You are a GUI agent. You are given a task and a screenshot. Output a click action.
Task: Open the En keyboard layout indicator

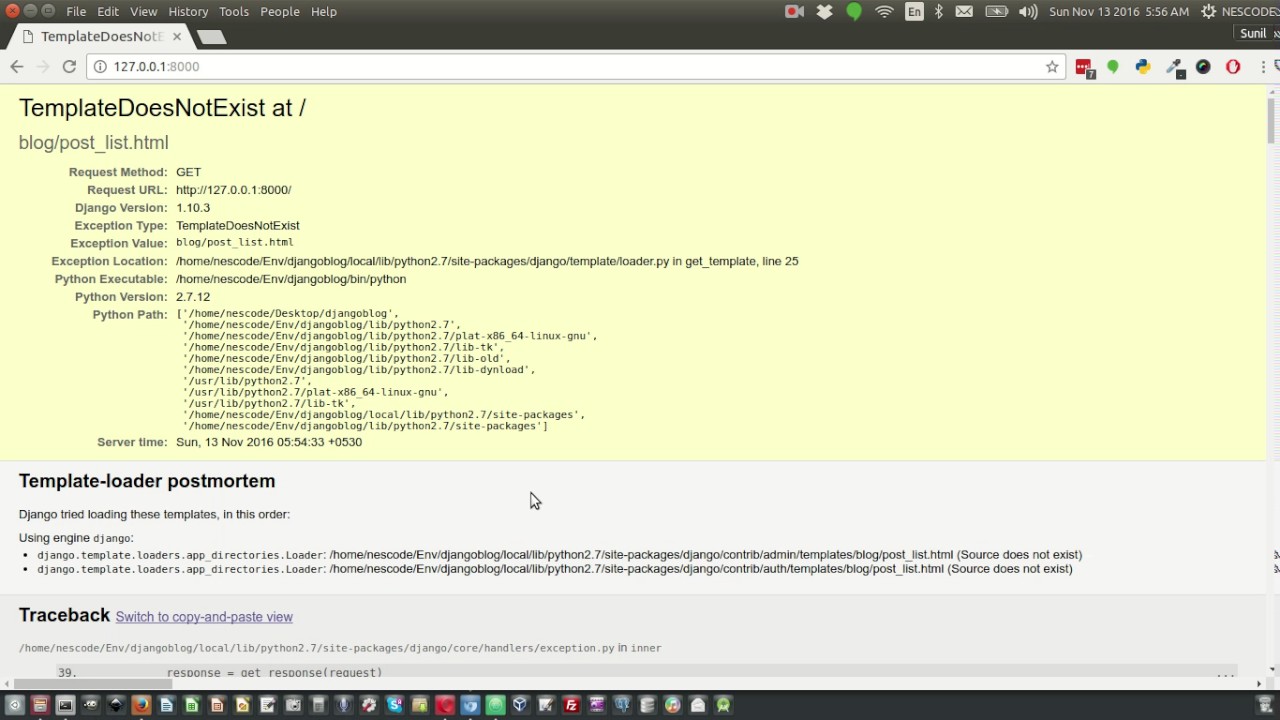coord(914,11)
